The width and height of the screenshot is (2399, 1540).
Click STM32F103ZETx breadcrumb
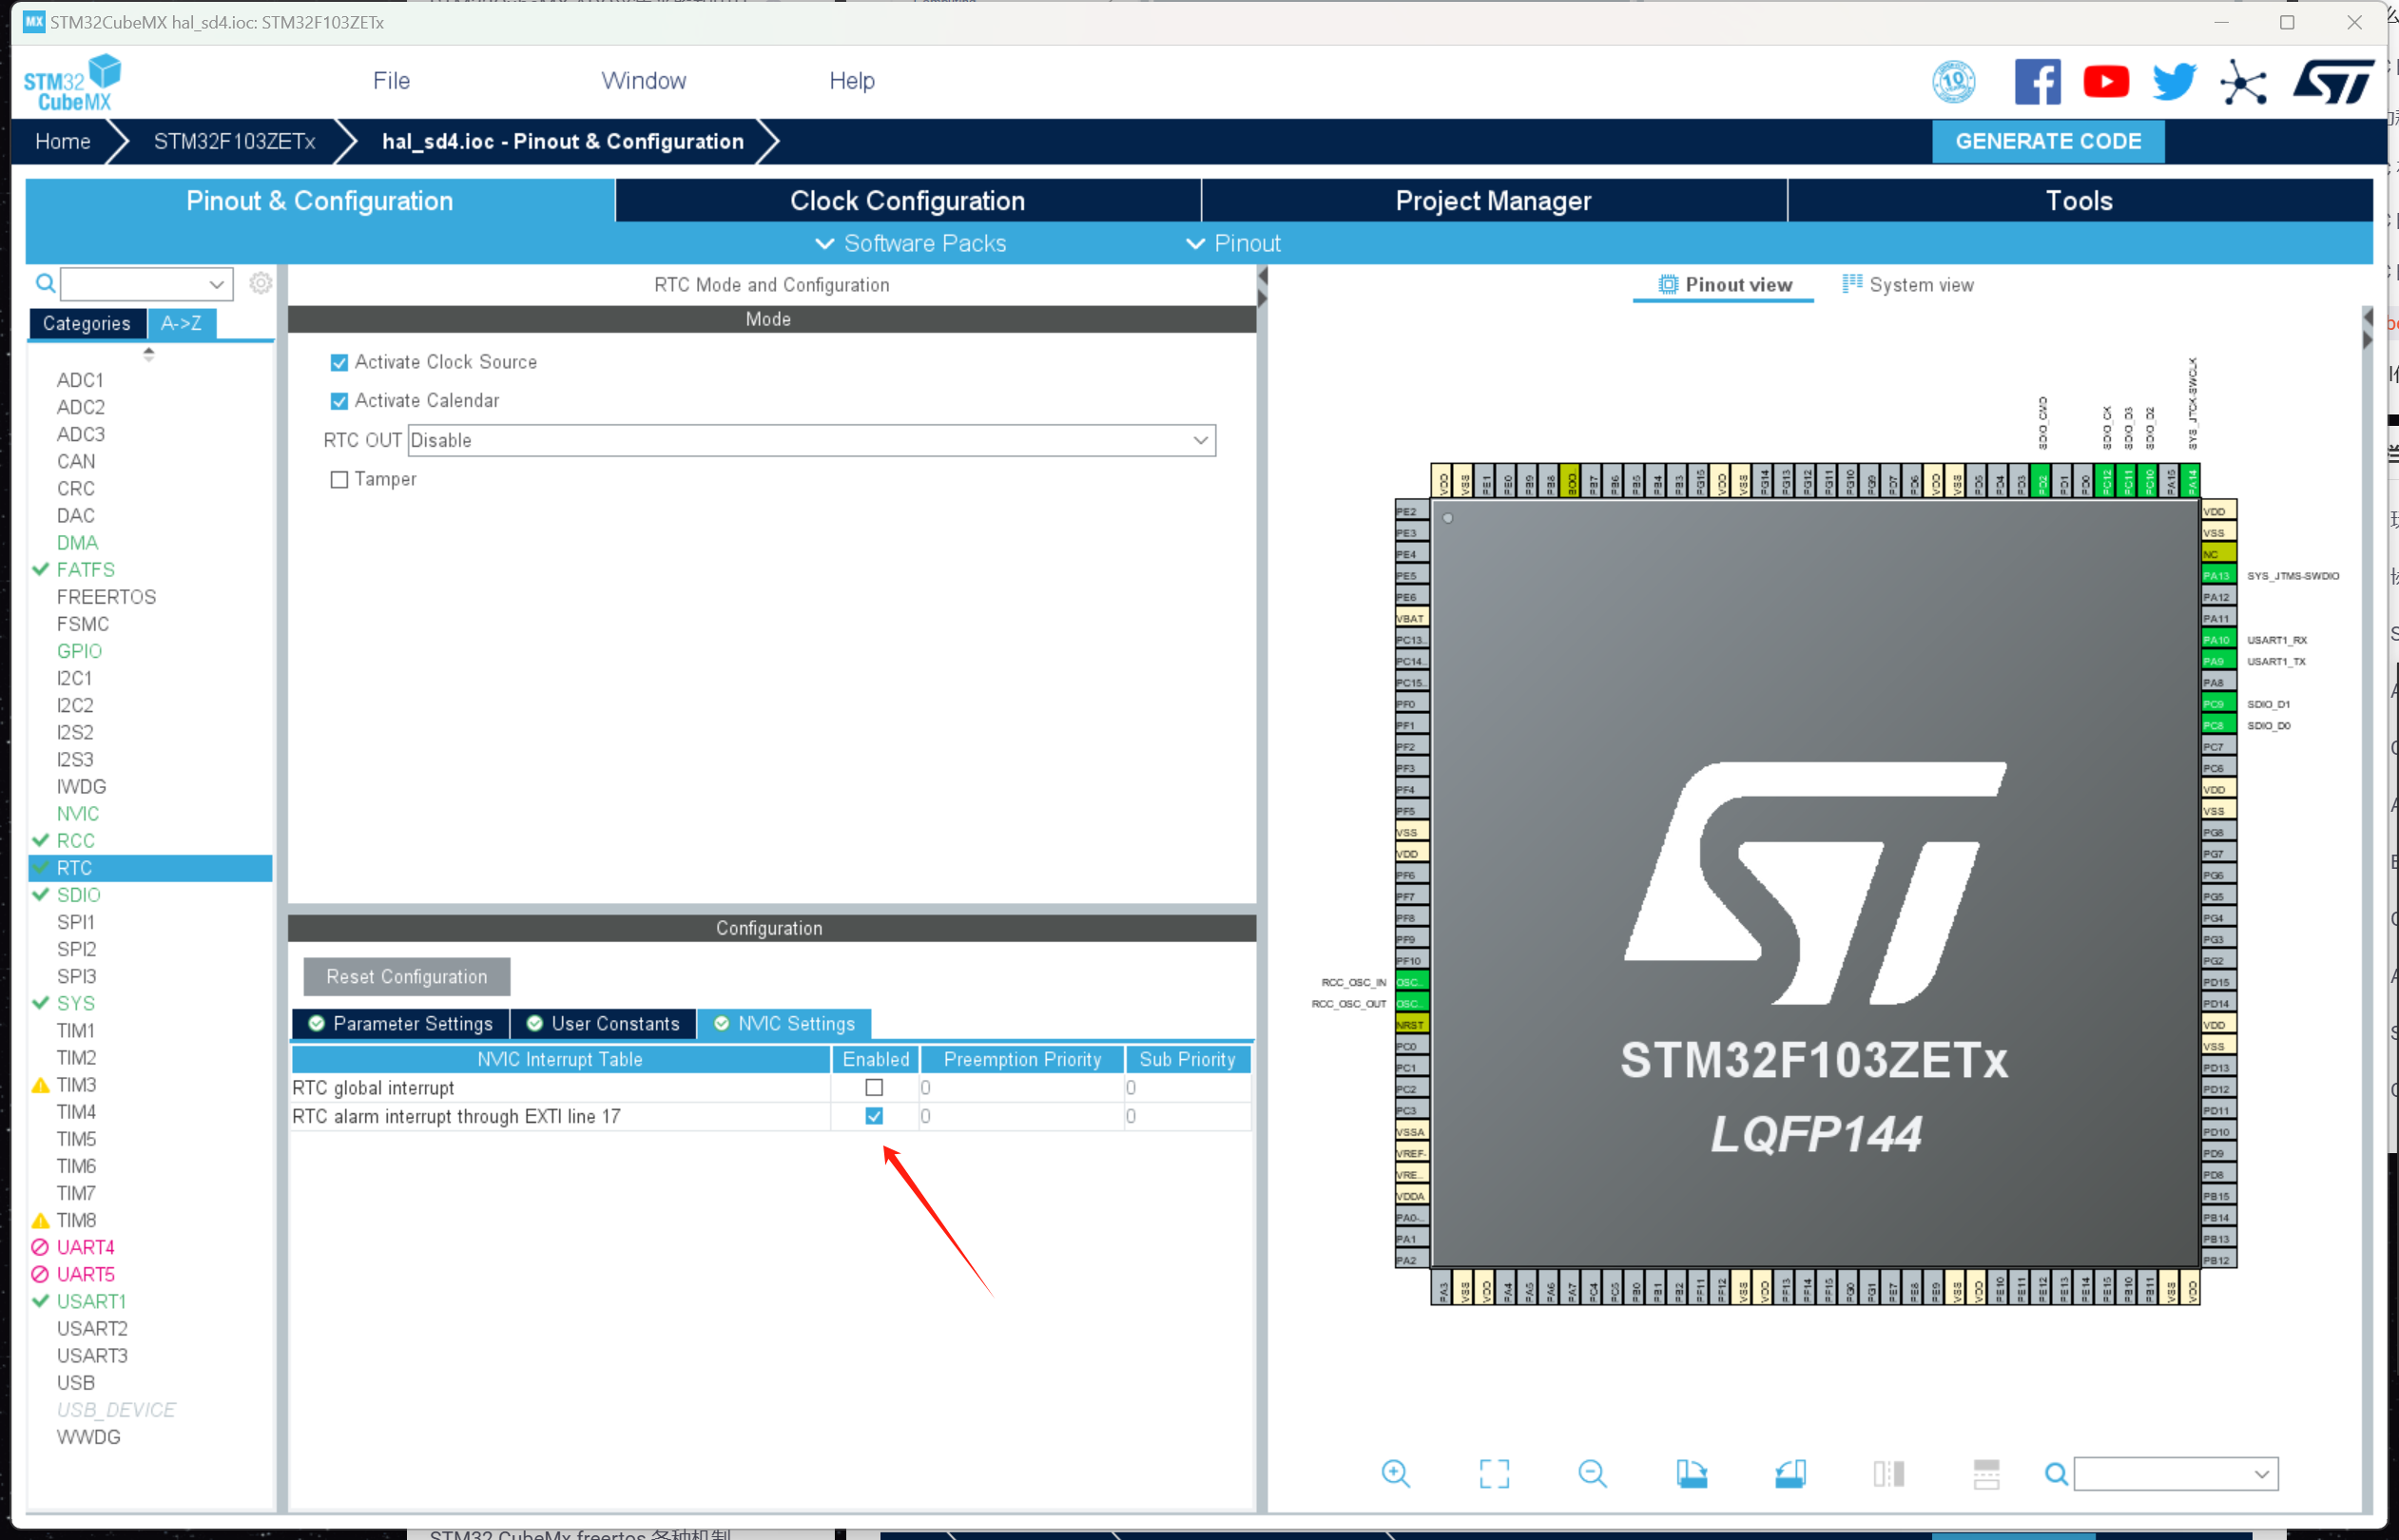[234, 141]
